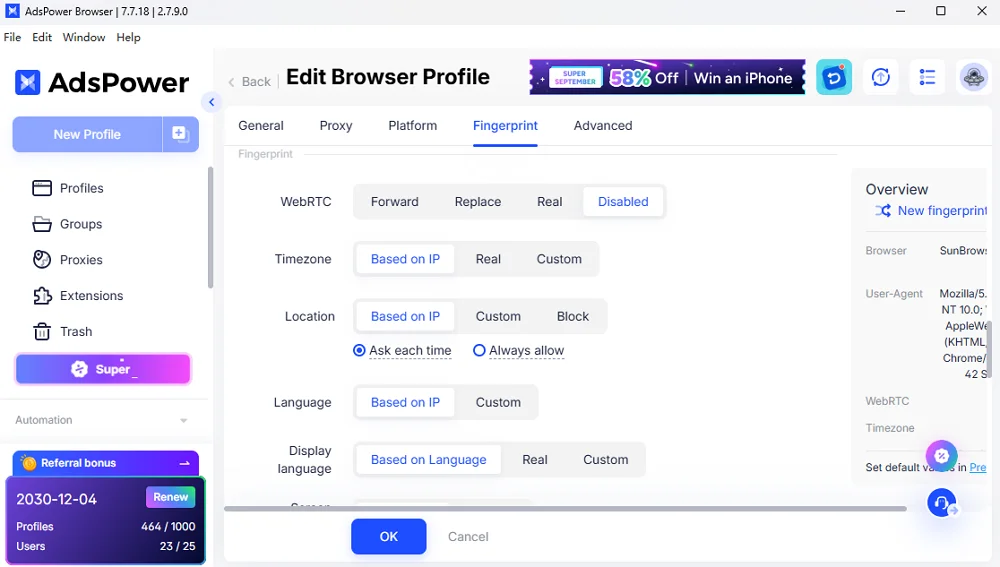Open the user avatar account menu
1000x567 pixels.
pos(973,78)
